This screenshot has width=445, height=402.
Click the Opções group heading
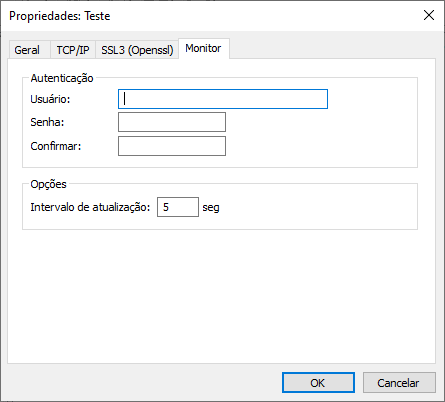49,184
